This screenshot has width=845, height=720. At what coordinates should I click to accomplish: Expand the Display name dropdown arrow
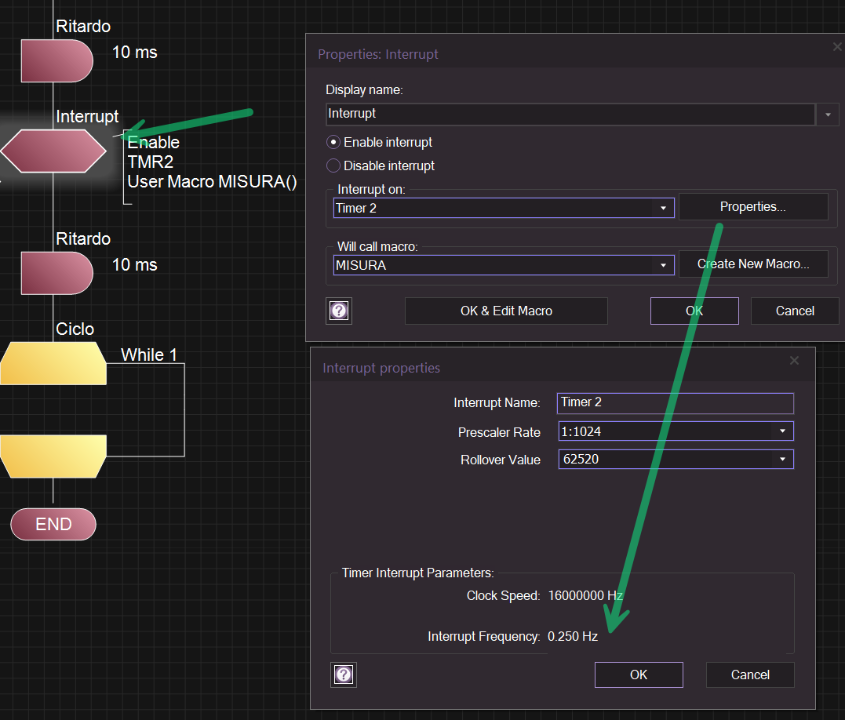tap(828, 115)
